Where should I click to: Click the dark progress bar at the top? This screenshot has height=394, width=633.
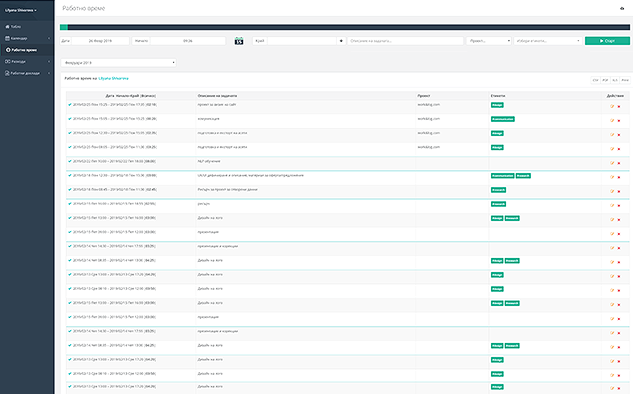[x=345, y=27]
